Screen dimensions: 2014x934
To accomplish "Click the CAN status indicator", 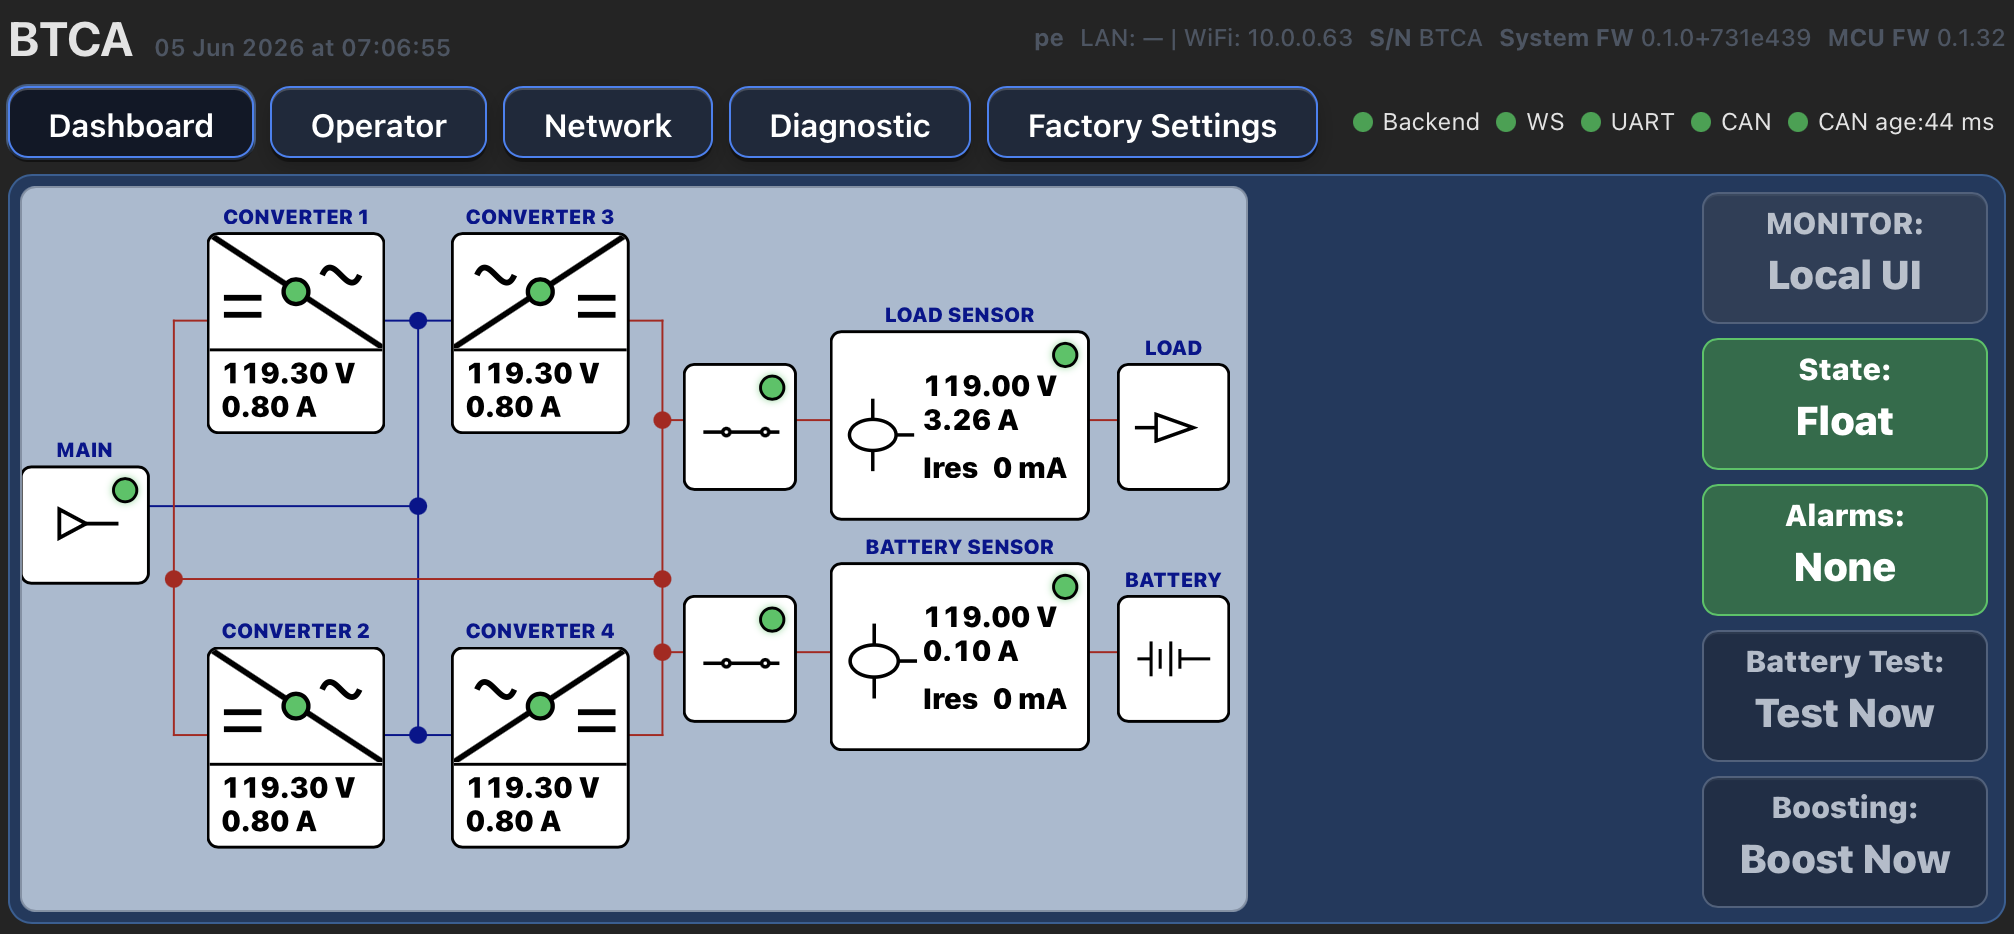I will pos(1731,122).
